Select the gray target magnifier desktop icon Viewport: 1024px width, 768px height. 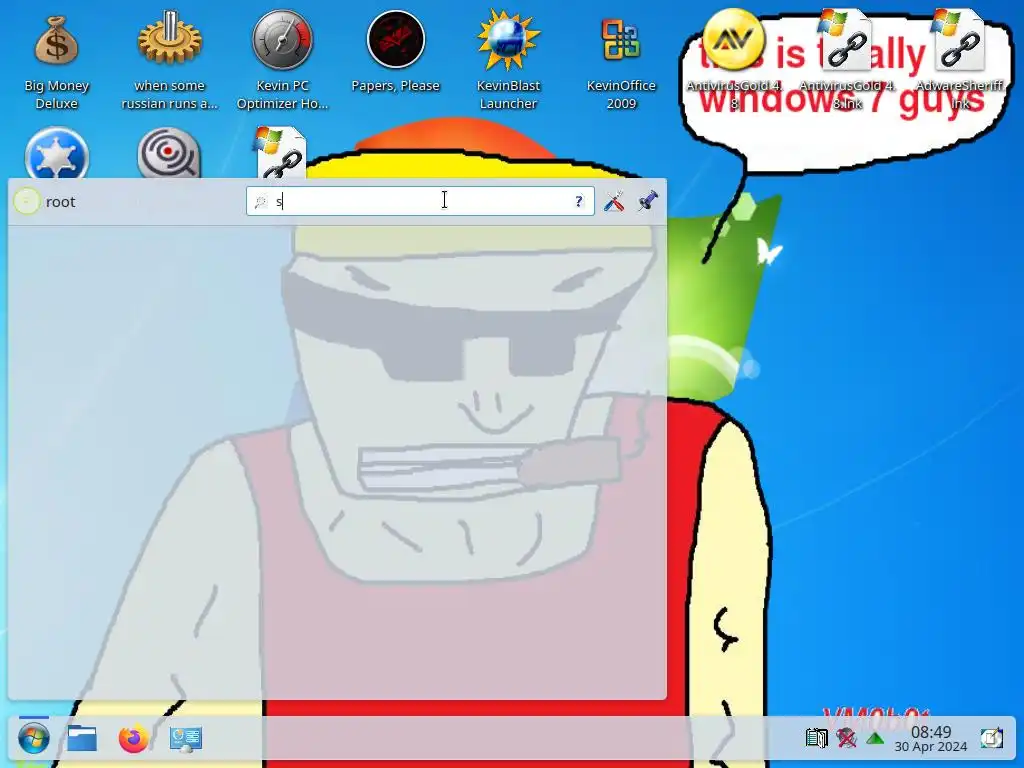(x=169, y=154)
